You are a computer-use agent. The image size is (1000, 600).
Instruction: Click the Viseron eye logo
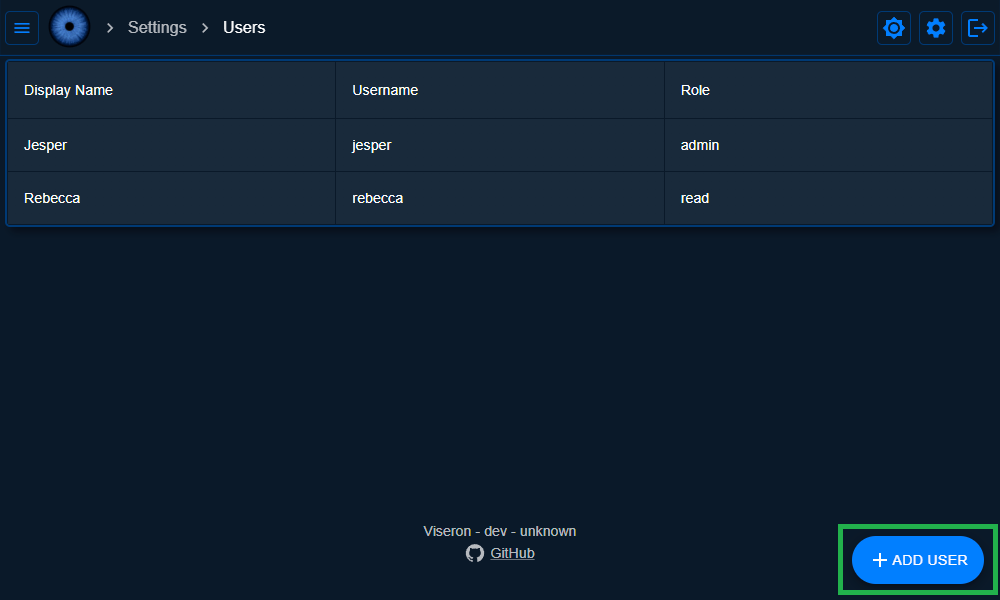[70, 27]
